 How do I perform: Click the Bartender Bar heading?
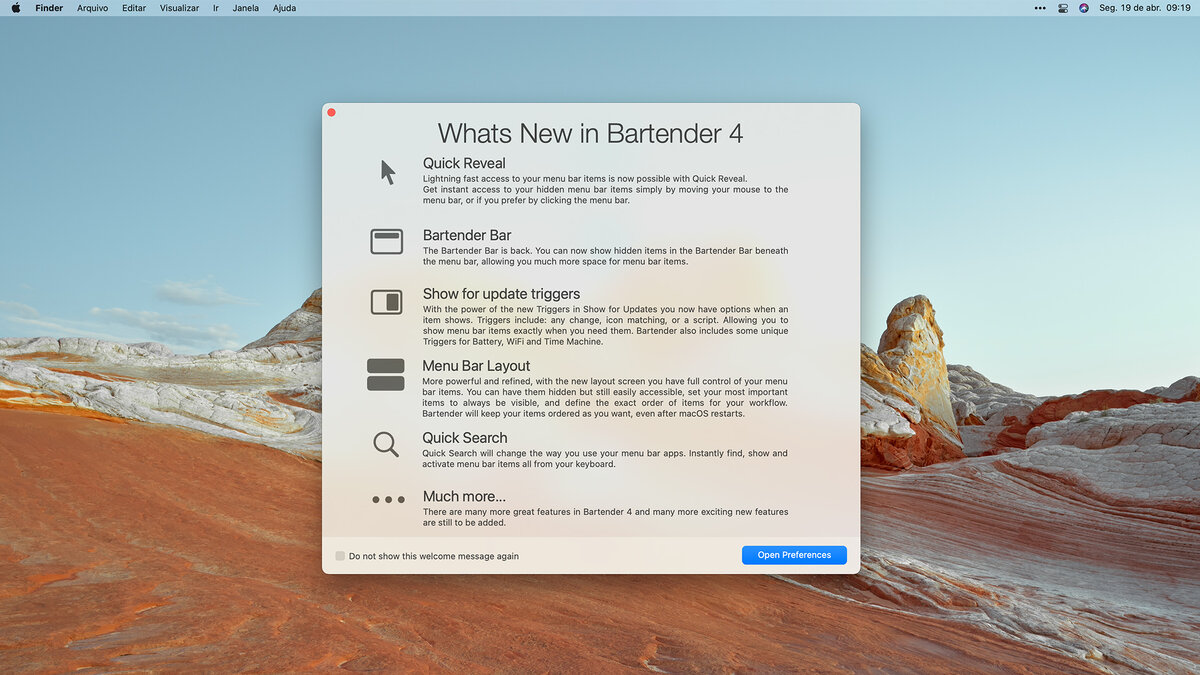point(467,236)
